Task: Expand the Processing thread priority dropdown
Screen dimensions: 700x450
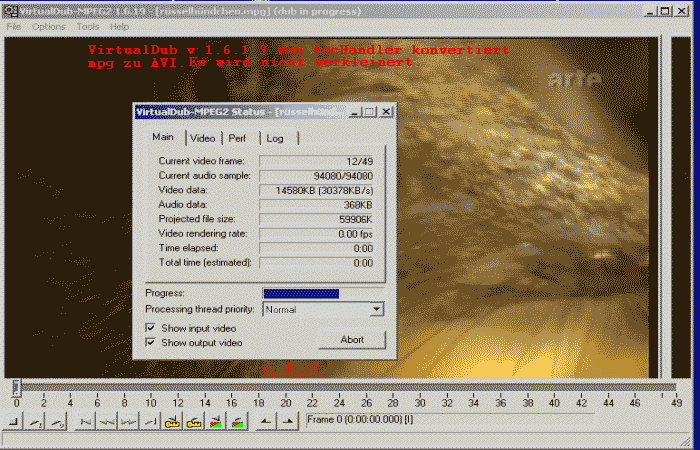Action: coord(376,310)
